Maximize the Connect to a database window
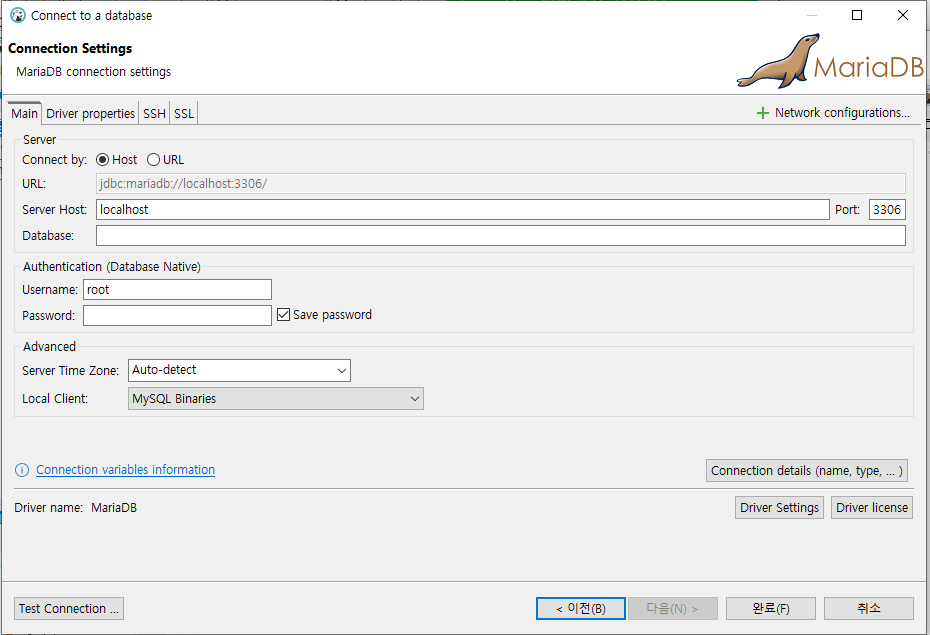 point(857,15)
